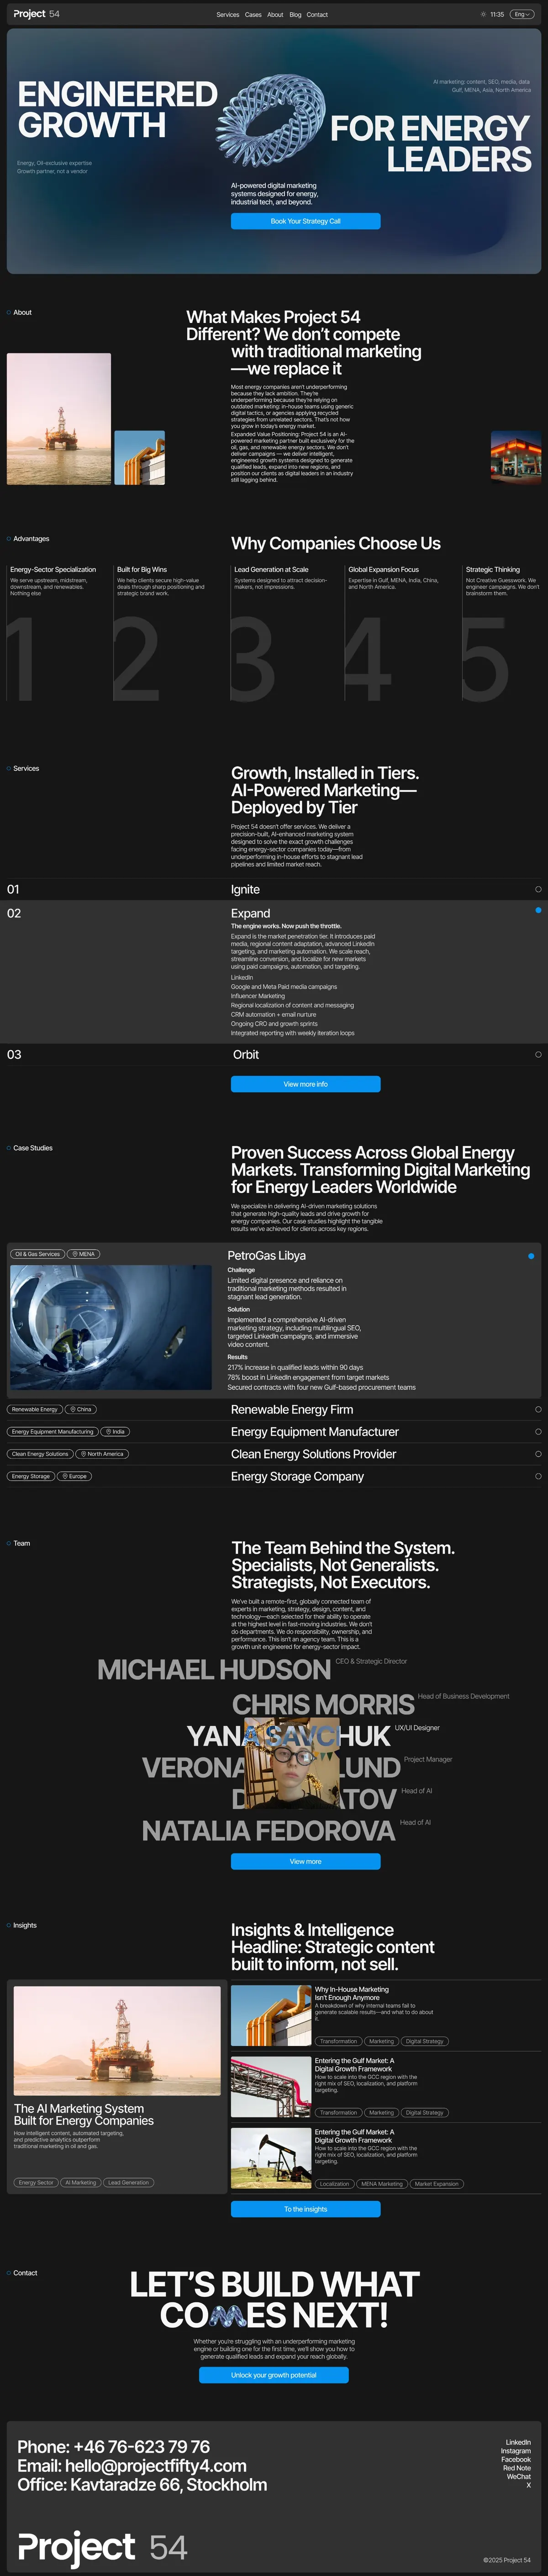Open Cases in the top navigation
Screen dimensions: 548x2576
(x=253, y=15)
